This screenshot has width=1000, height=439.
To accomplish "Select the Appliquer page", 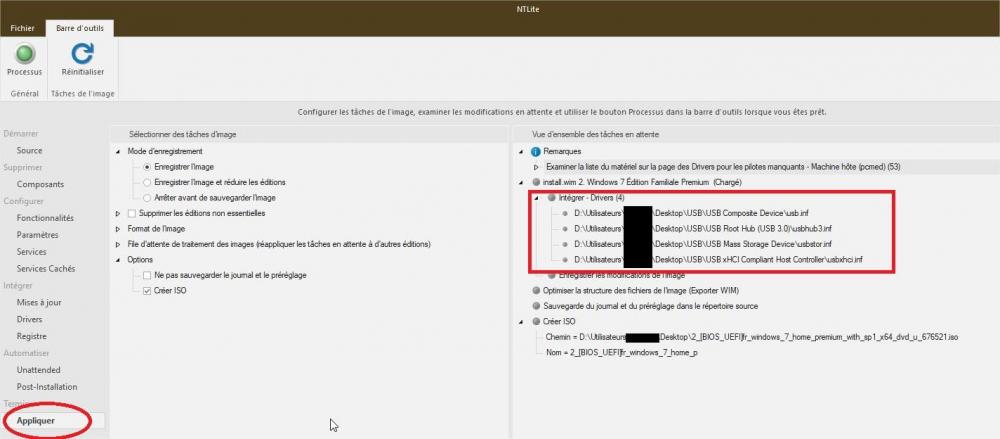I will point(36,420).
